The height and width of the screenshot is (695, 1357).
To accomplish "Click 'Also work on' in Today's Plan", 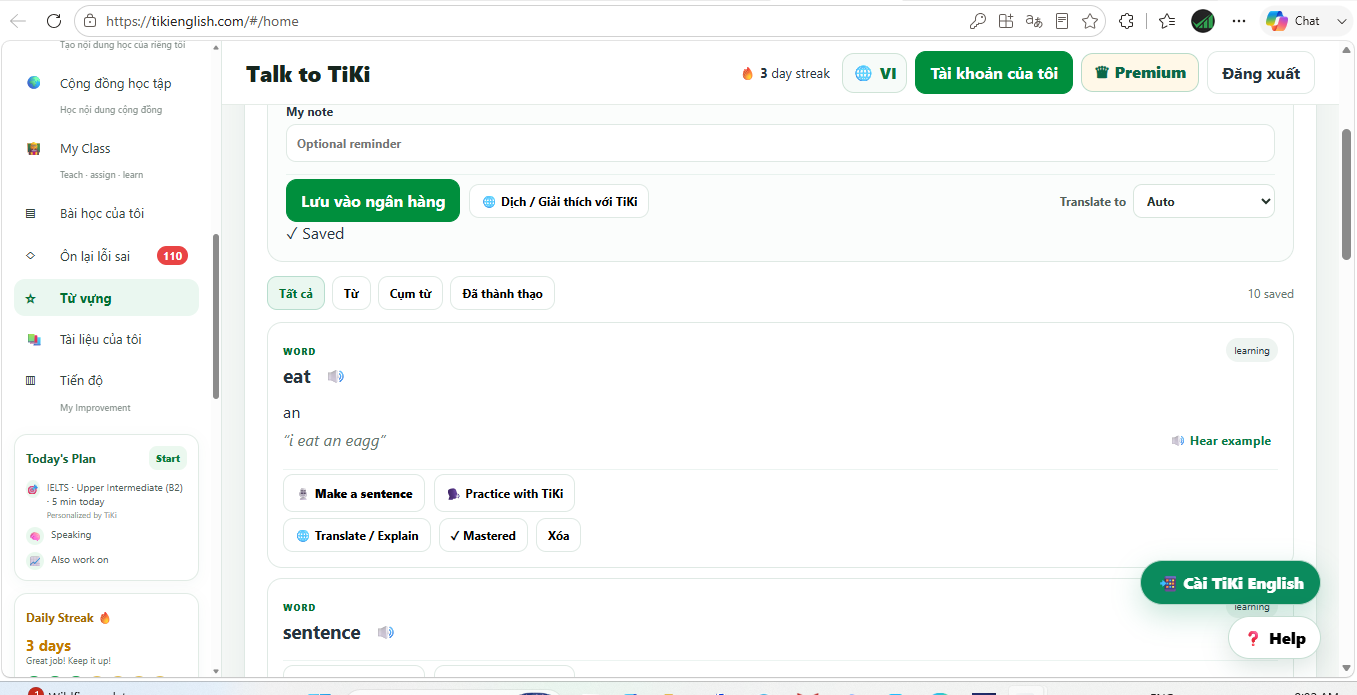I will click(80, 560).
